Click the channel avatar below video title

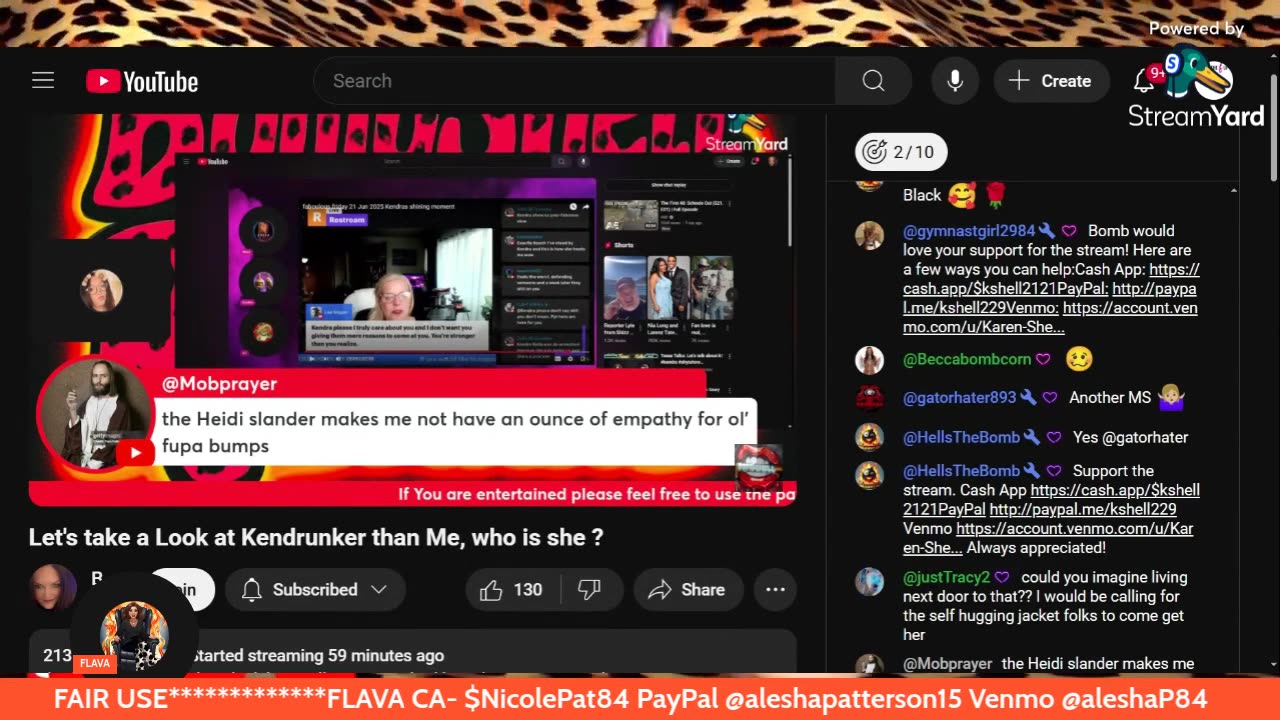click(53, 587)
